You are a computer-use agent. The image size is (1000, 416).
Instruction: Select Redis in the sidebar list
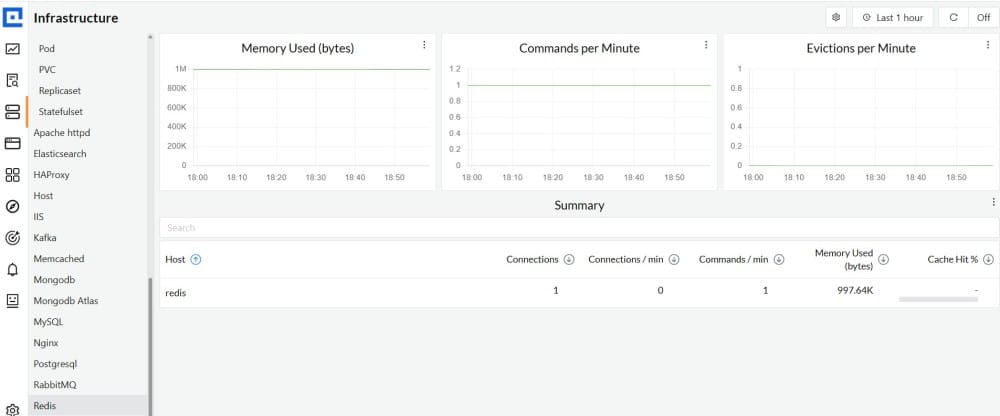88,406
